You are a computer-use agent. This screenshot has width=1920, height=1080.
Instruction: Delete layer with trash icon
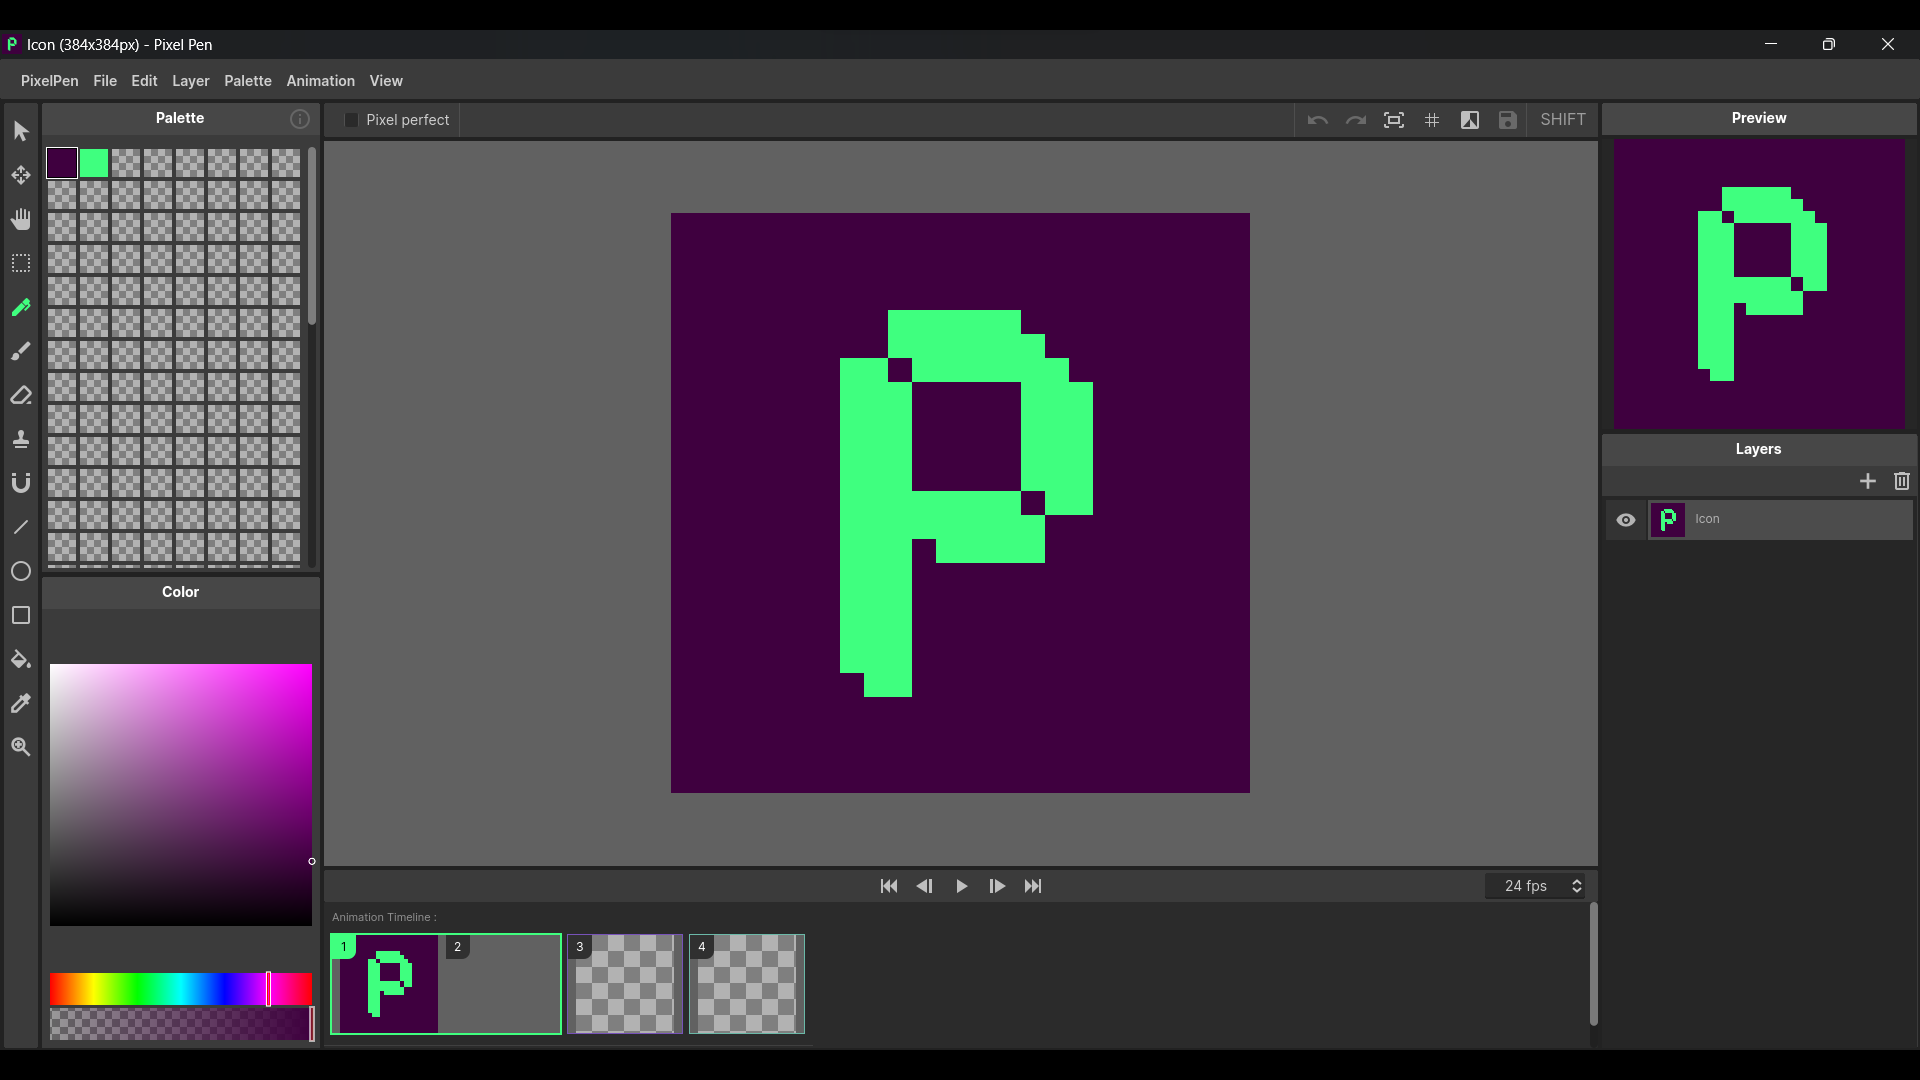click(x=1902, y=481)
